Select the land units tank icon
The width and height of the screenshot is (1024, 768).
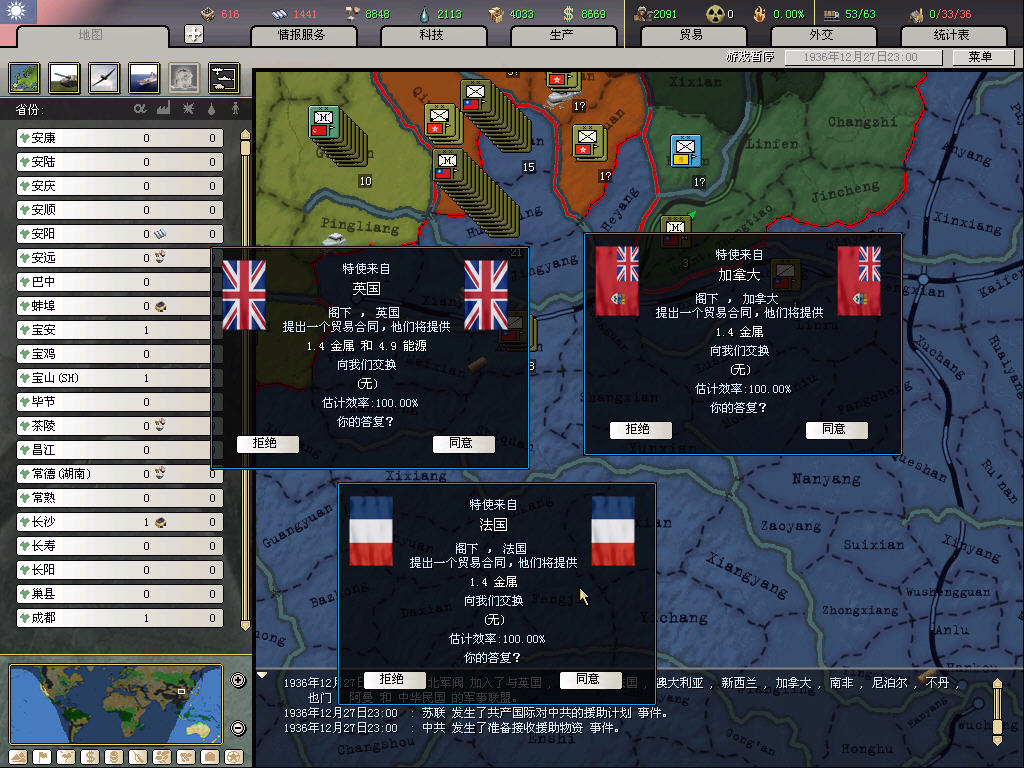click(x=65, y=78)
